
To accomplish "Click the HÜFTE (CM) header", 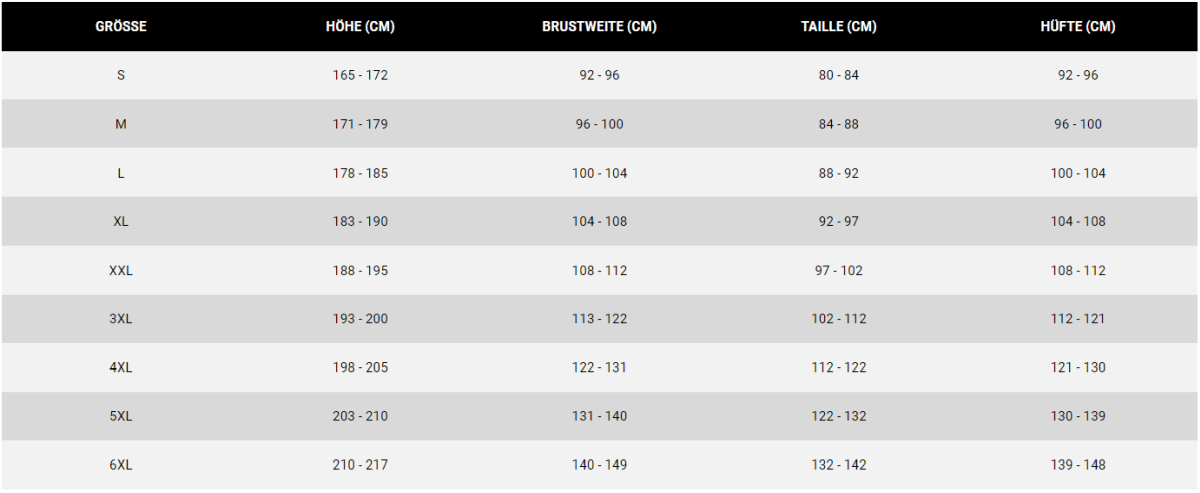I will 1078,27.
